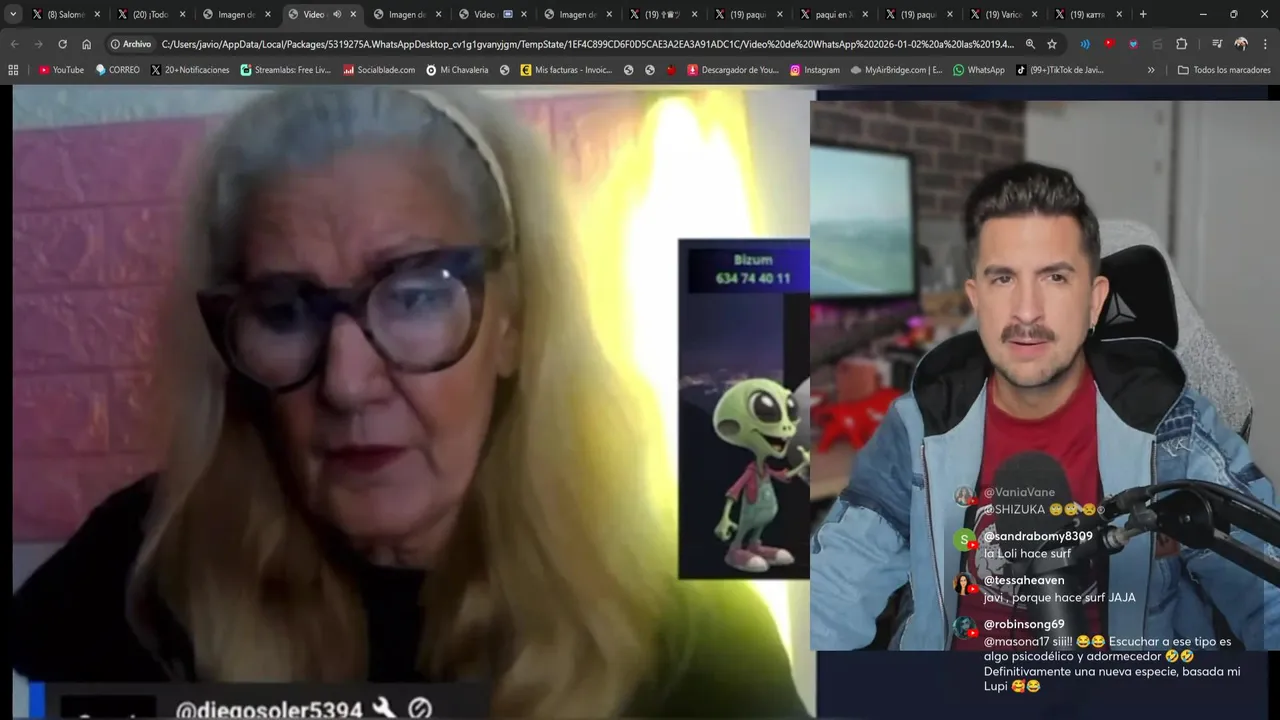
Task: Open the Streamlabs: Free Liv... bookmark
Action: tap(285, 70)
